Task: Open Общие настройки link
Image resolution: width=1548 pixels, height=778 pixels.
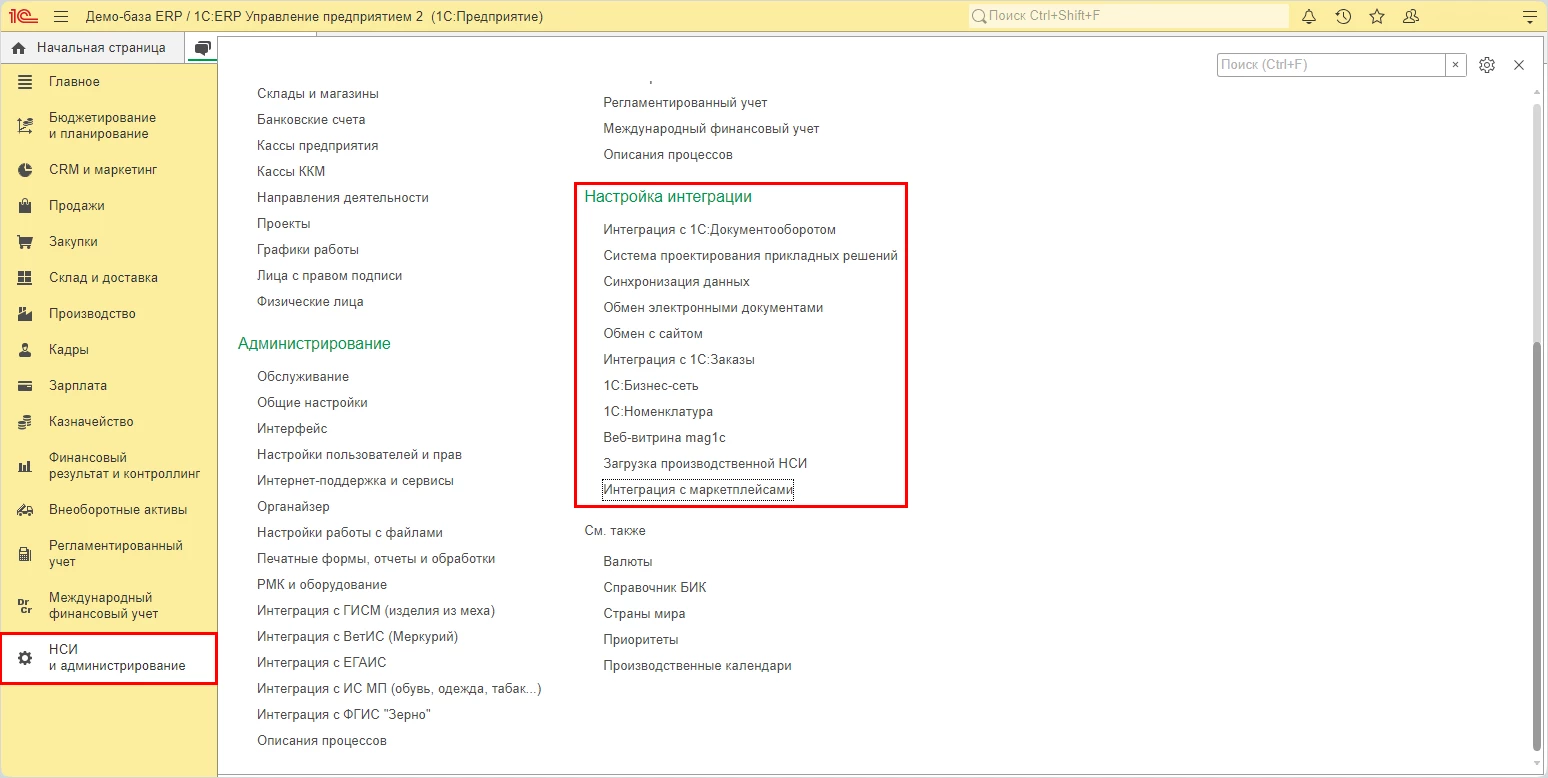Action: tap(312, 403)
